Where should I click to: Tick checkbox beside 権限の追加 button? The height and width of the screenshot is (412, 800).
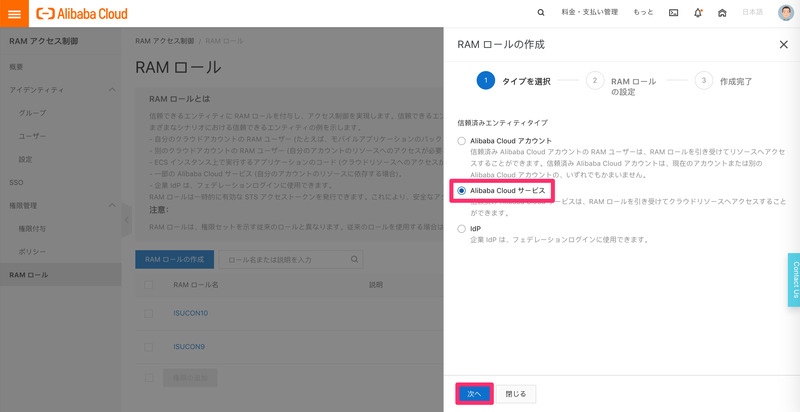[x=148, y=378]
